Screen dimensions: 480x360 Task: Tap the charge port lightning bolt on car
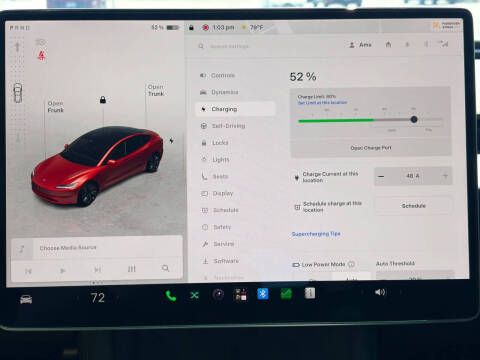(171, 141)
